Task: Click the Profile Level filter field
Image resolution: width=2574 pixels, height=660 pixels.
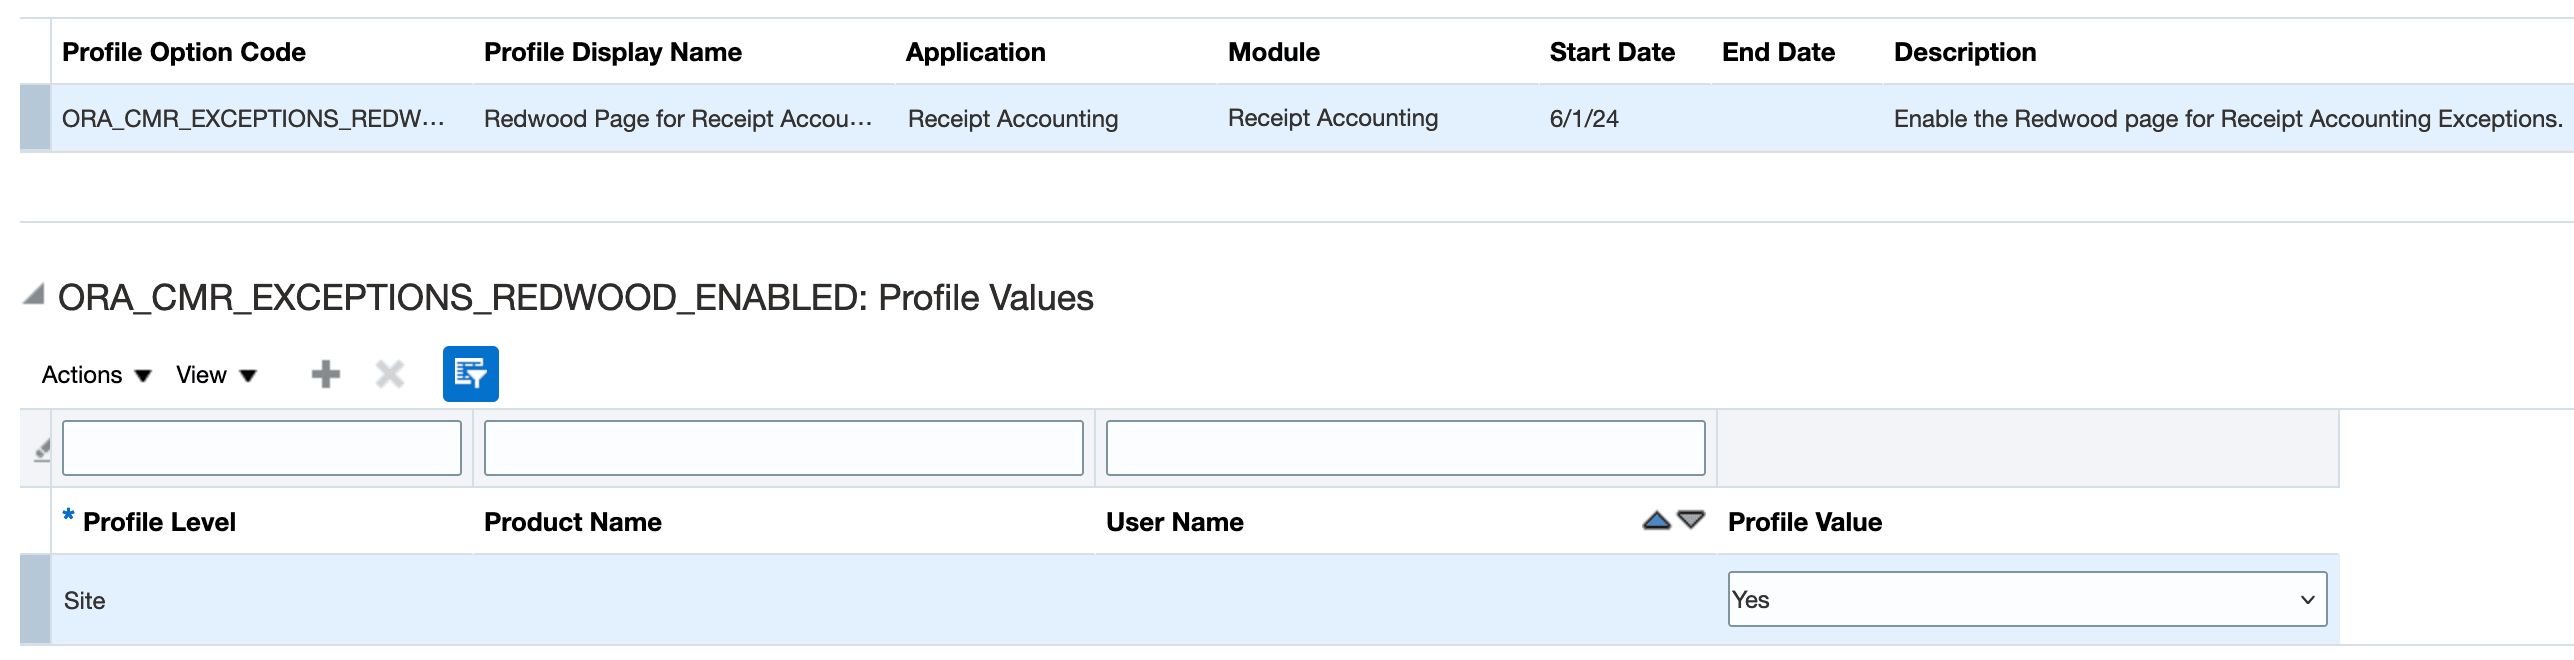Action: point(261,448)
